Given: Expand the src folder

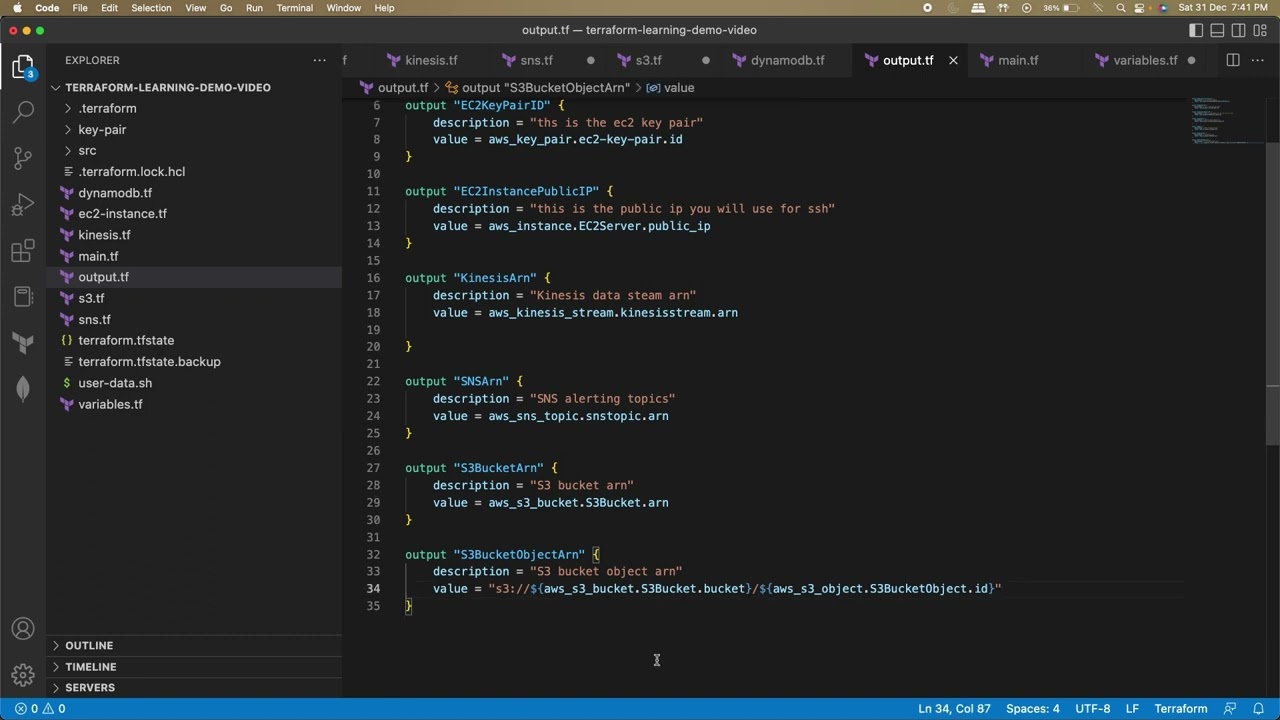Looking at the screenshot, I should (x=88, y=150).
